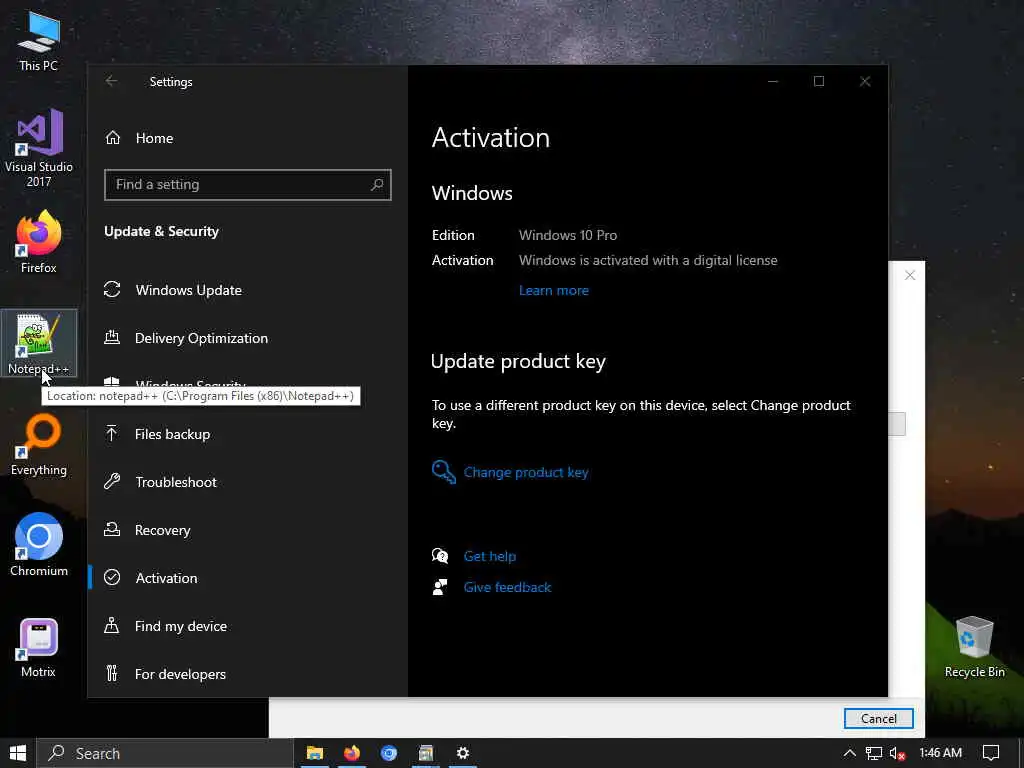Click the Windows Update refresh icon
1024x768 pixels.
[112, 289]
